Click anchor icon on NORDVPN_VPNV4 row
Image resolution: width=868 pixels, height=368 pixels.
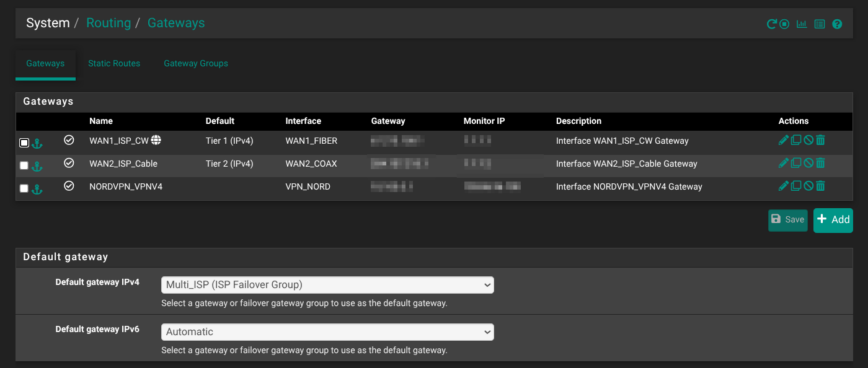pyautogui.click(x=37, y=189)
